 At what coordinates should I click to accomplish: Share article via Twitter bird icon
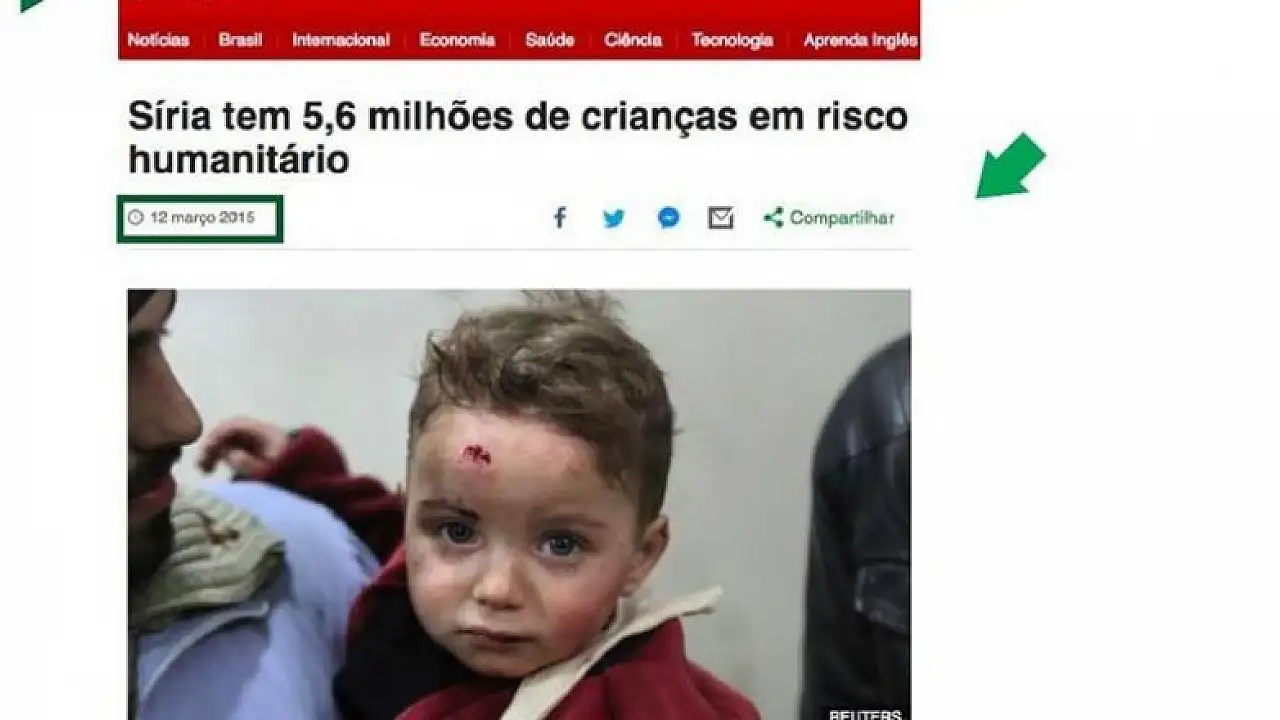pos(614,218)
